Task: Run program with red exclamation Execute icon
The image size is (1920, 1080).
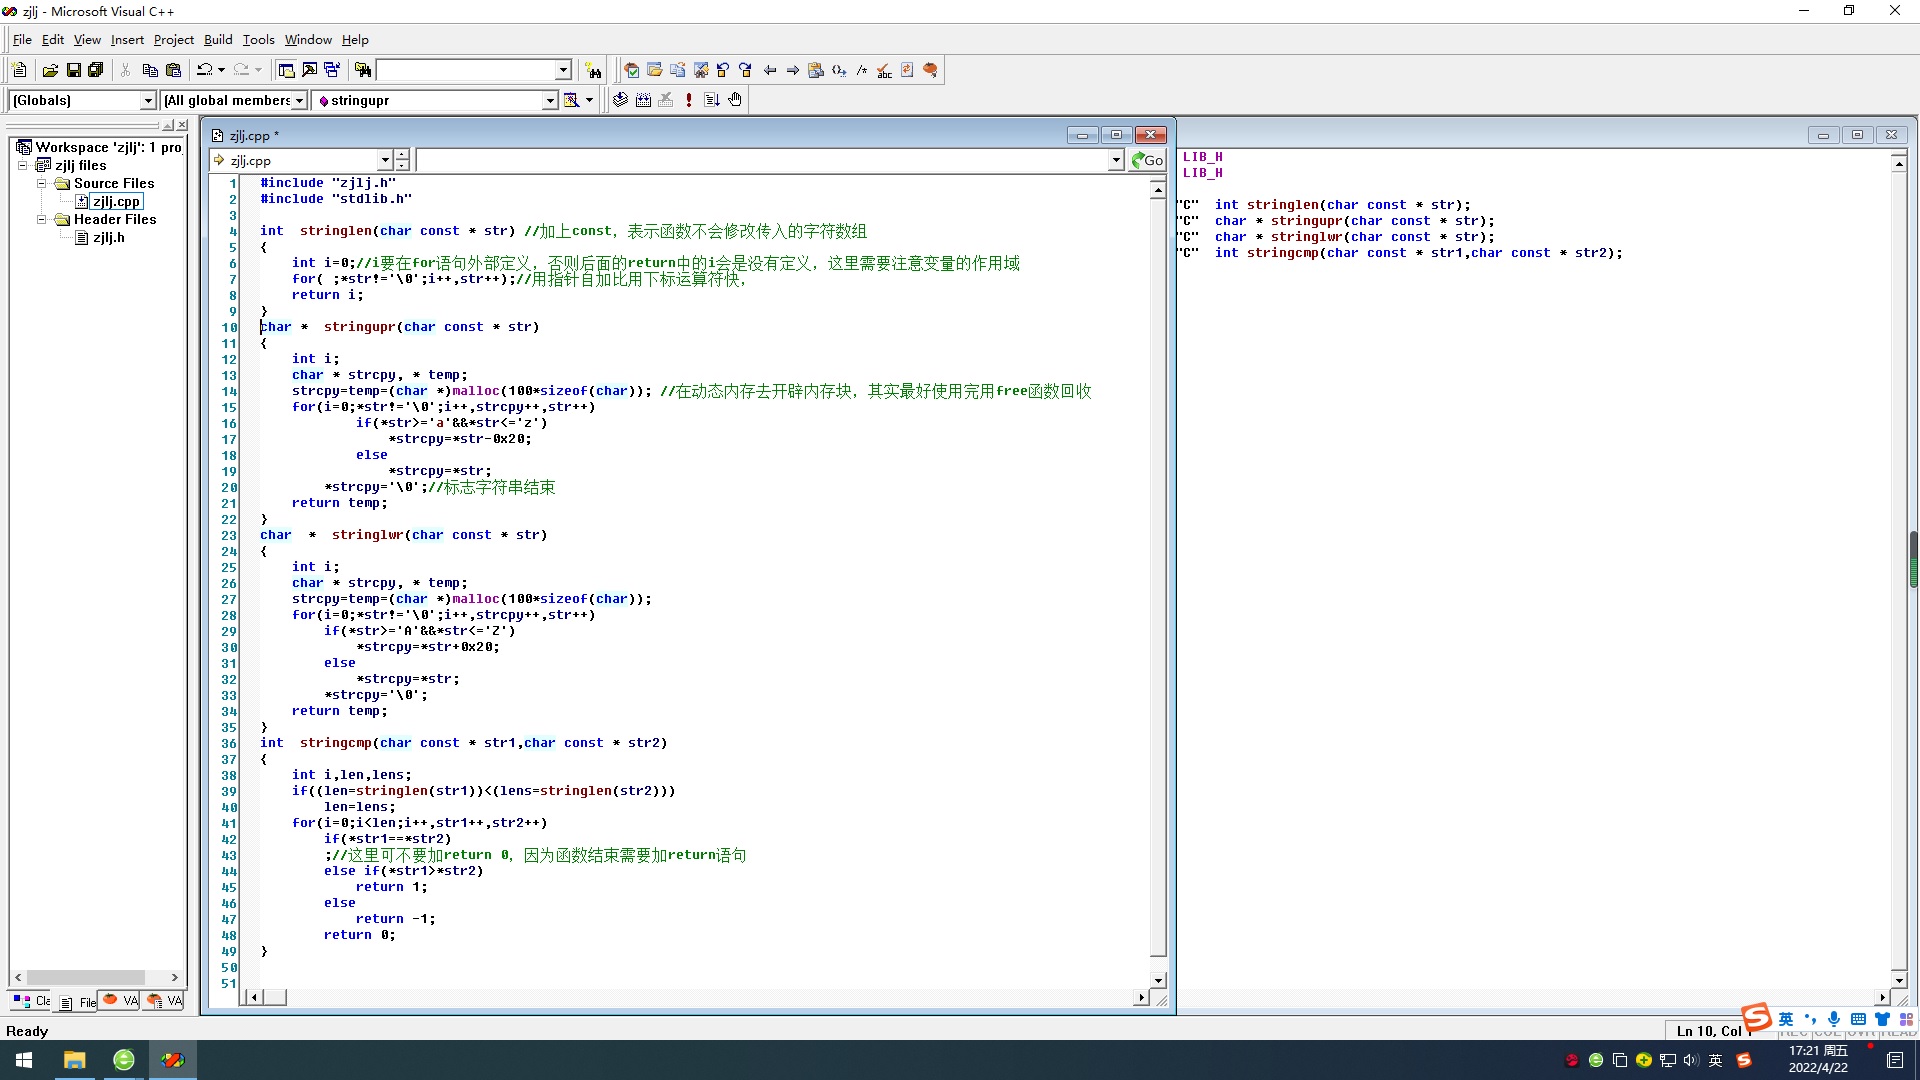Action: 689,100
